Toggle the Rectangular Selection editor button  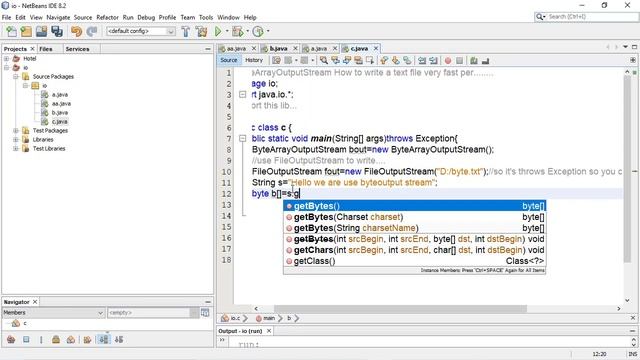tap(369, 60)
